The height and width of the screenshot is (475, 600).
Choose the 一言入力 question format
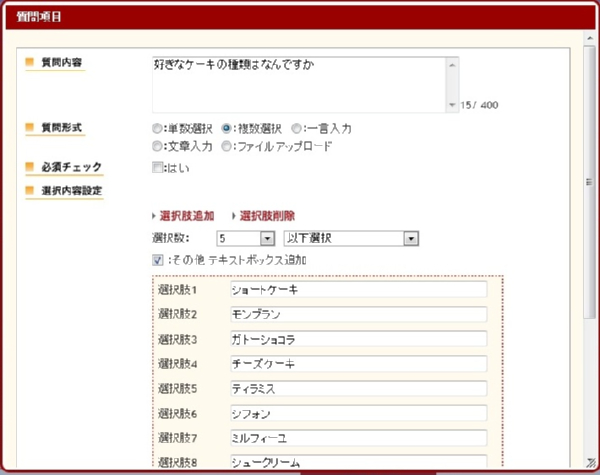(x=297, y=129)
